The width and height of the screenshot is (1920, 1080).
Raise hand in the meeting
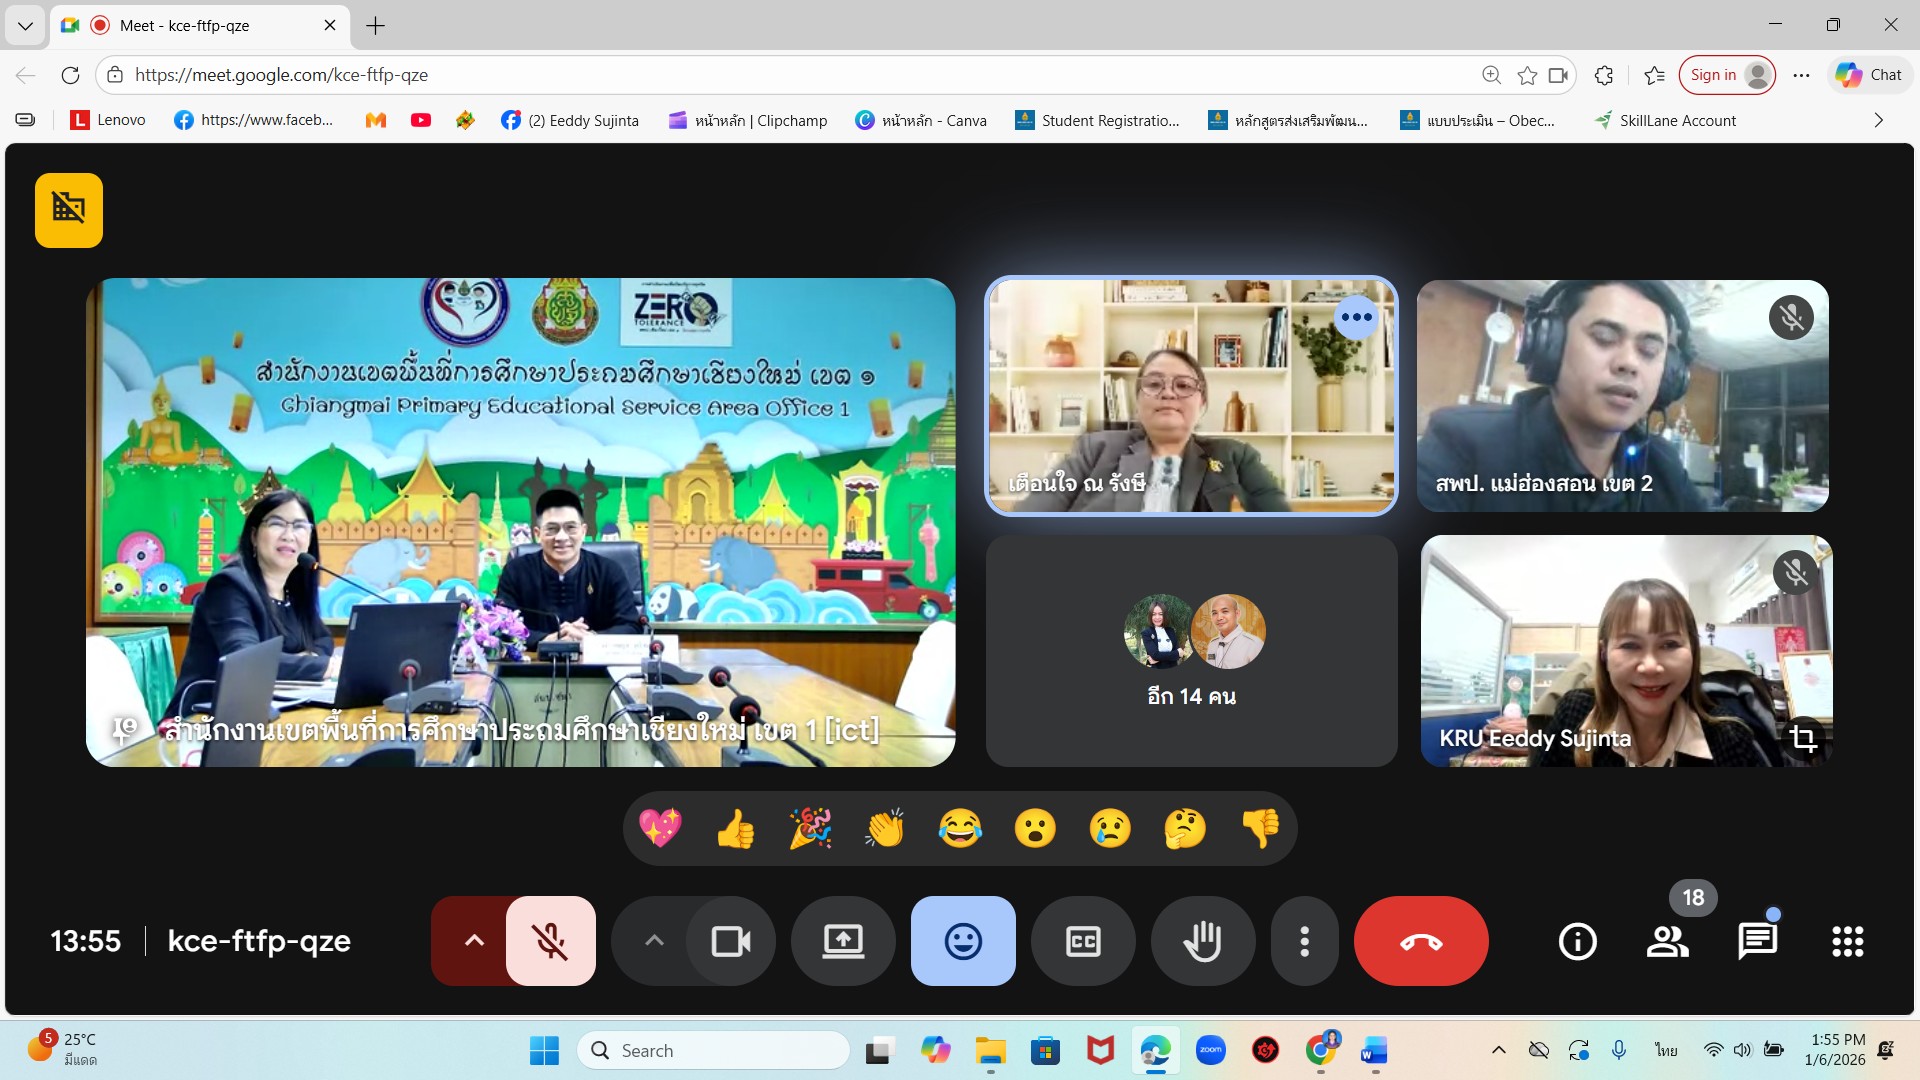pos(1202,941)
